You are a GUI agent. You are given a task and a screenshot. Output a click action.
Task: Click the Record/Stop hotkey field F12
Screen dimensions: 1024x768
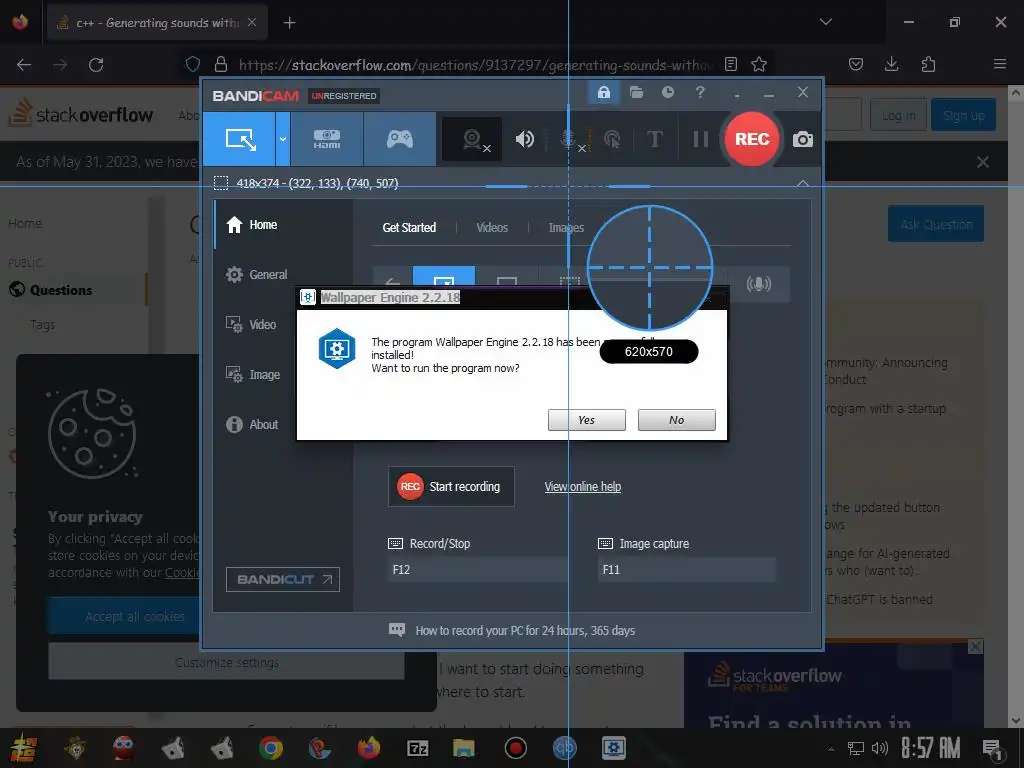click(477, 569)
